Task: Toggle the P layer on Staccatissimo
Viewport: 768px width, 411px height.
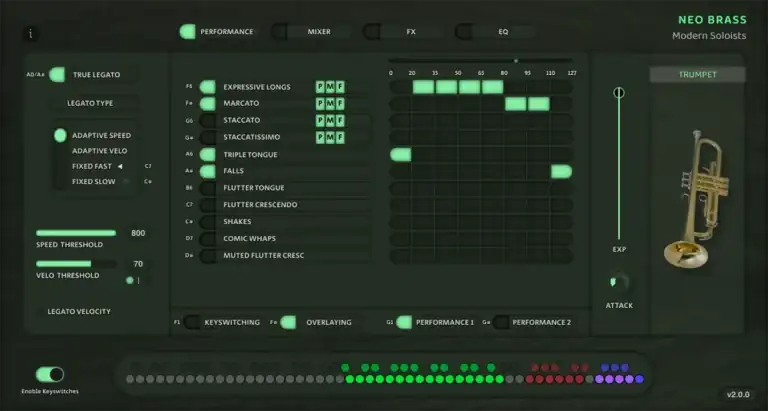Action: coord(320,137)
